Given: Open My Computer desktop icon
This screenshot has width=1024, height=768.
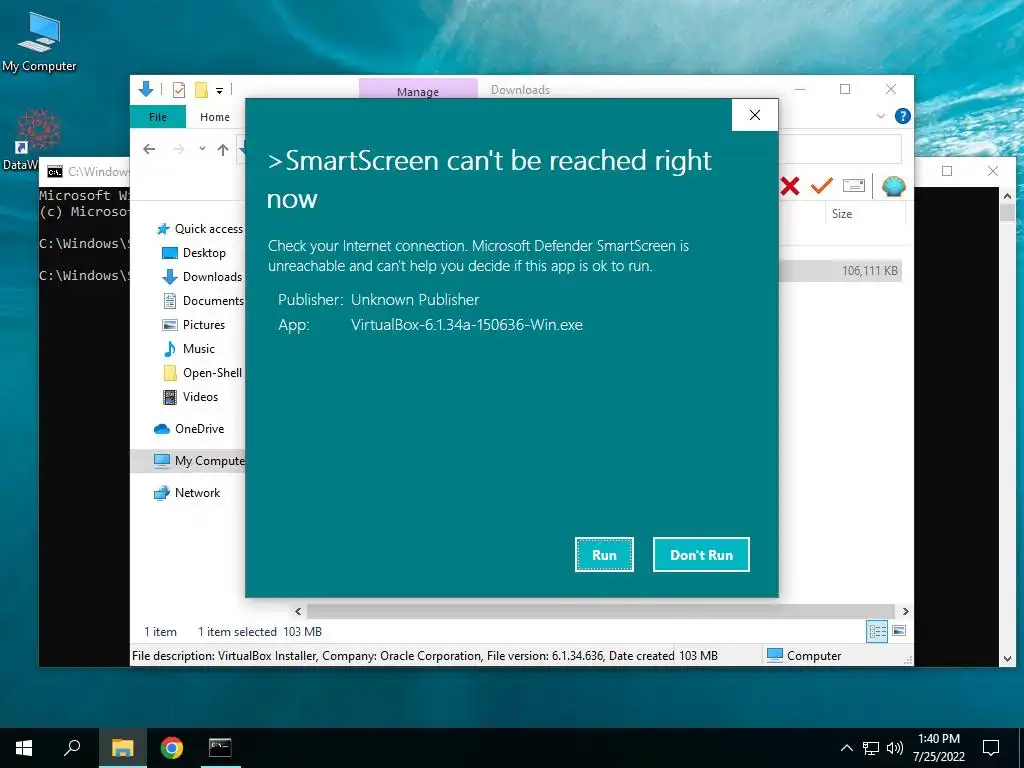Looking at the screenshot, I should tap(39, 41).
